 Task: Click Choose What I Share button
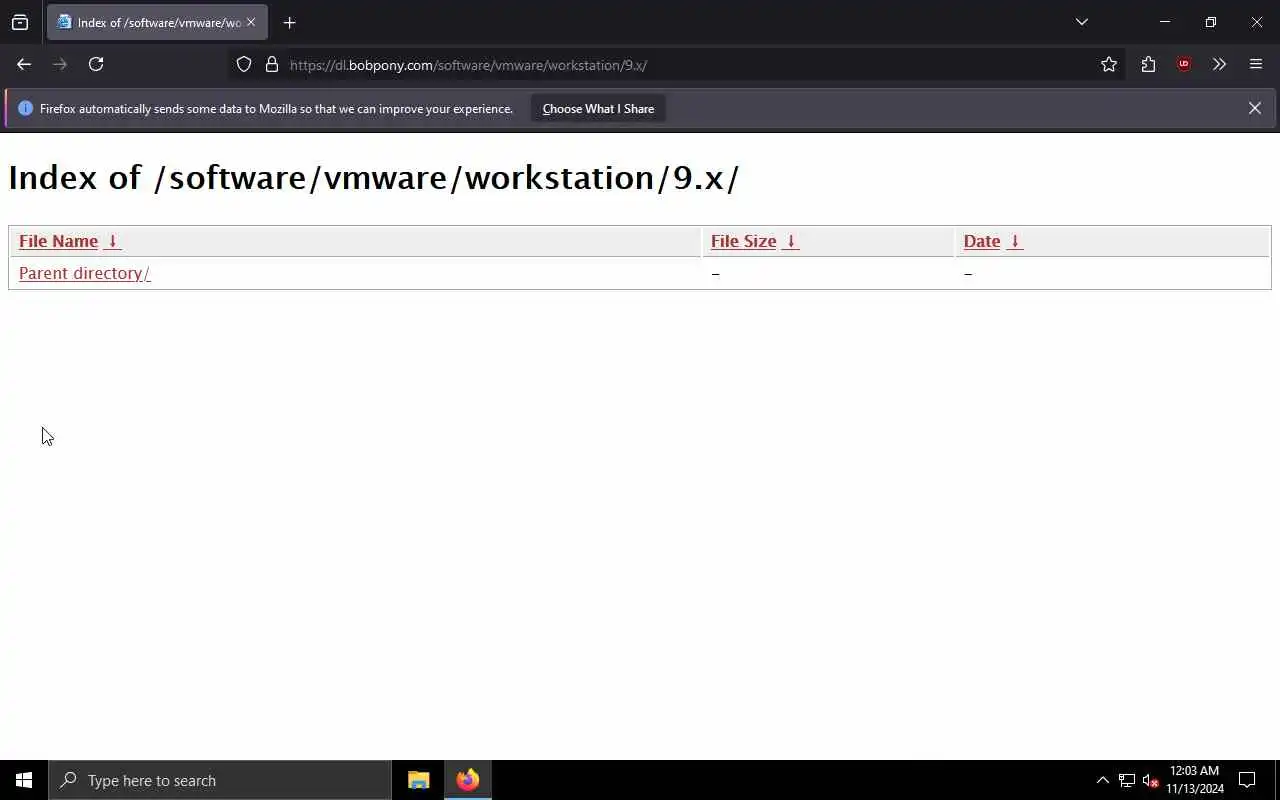pyautogui.click(x=598, y=109)
